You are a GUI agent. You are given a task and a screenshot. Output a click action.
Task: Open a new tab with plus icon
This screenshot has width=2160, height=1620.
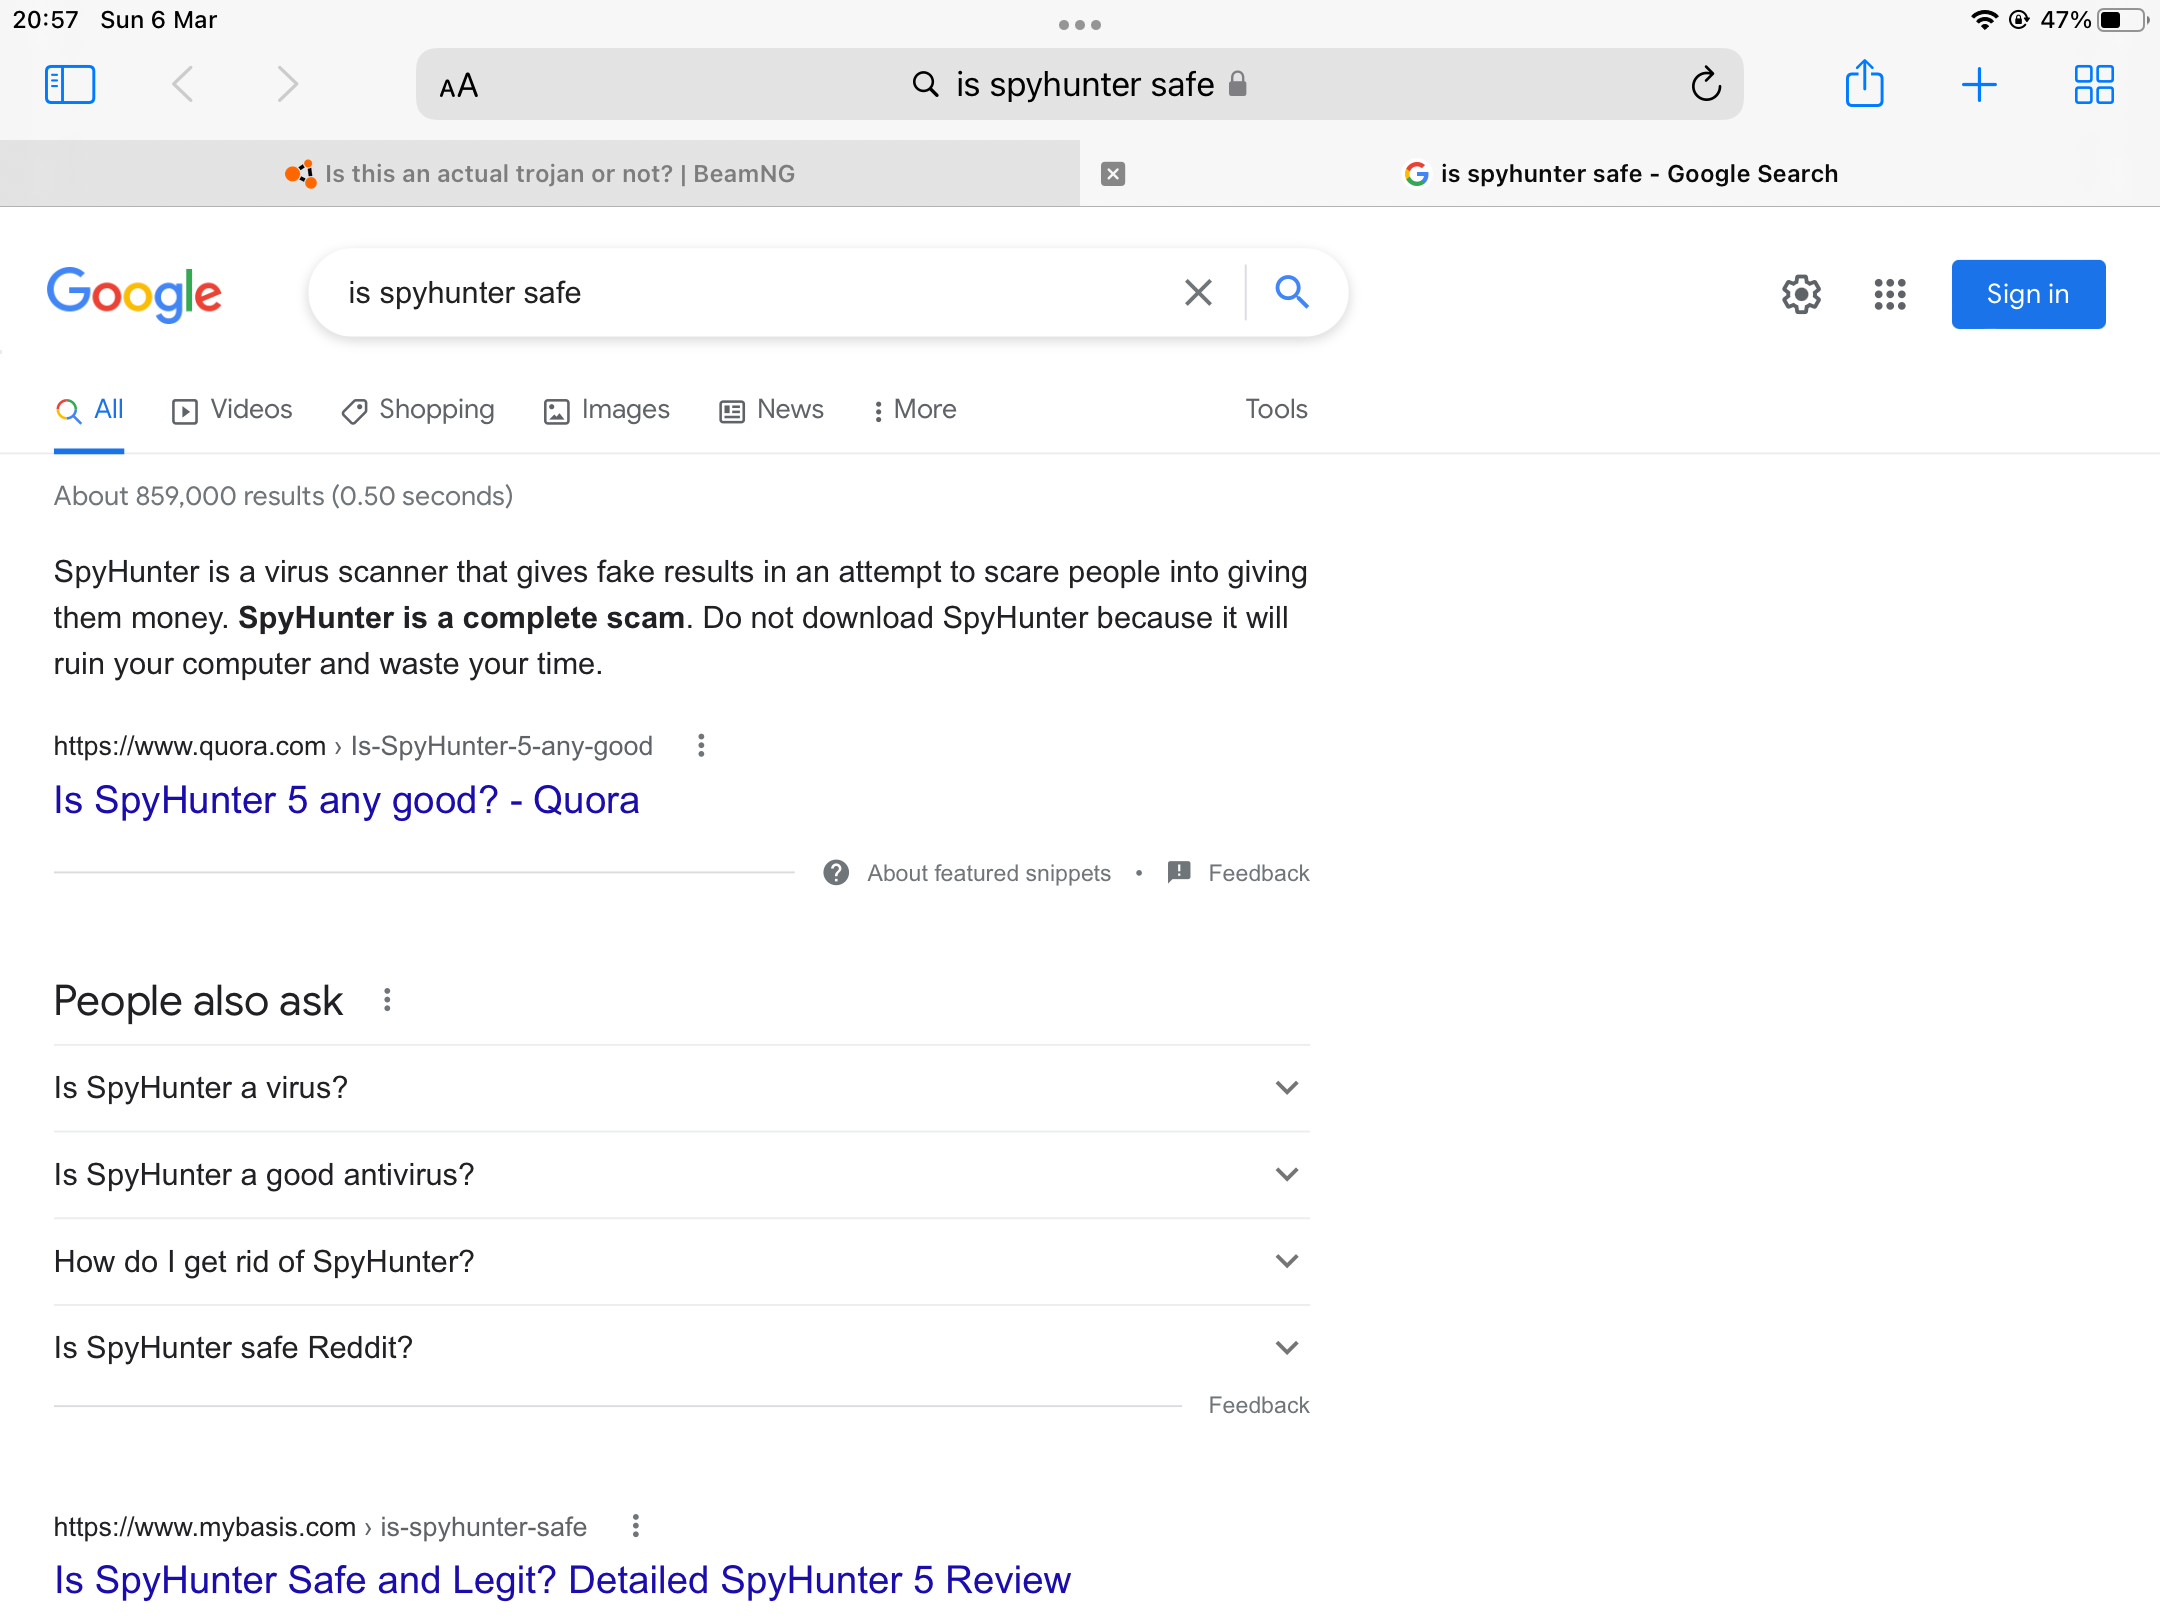click(x=1979, y=85)
